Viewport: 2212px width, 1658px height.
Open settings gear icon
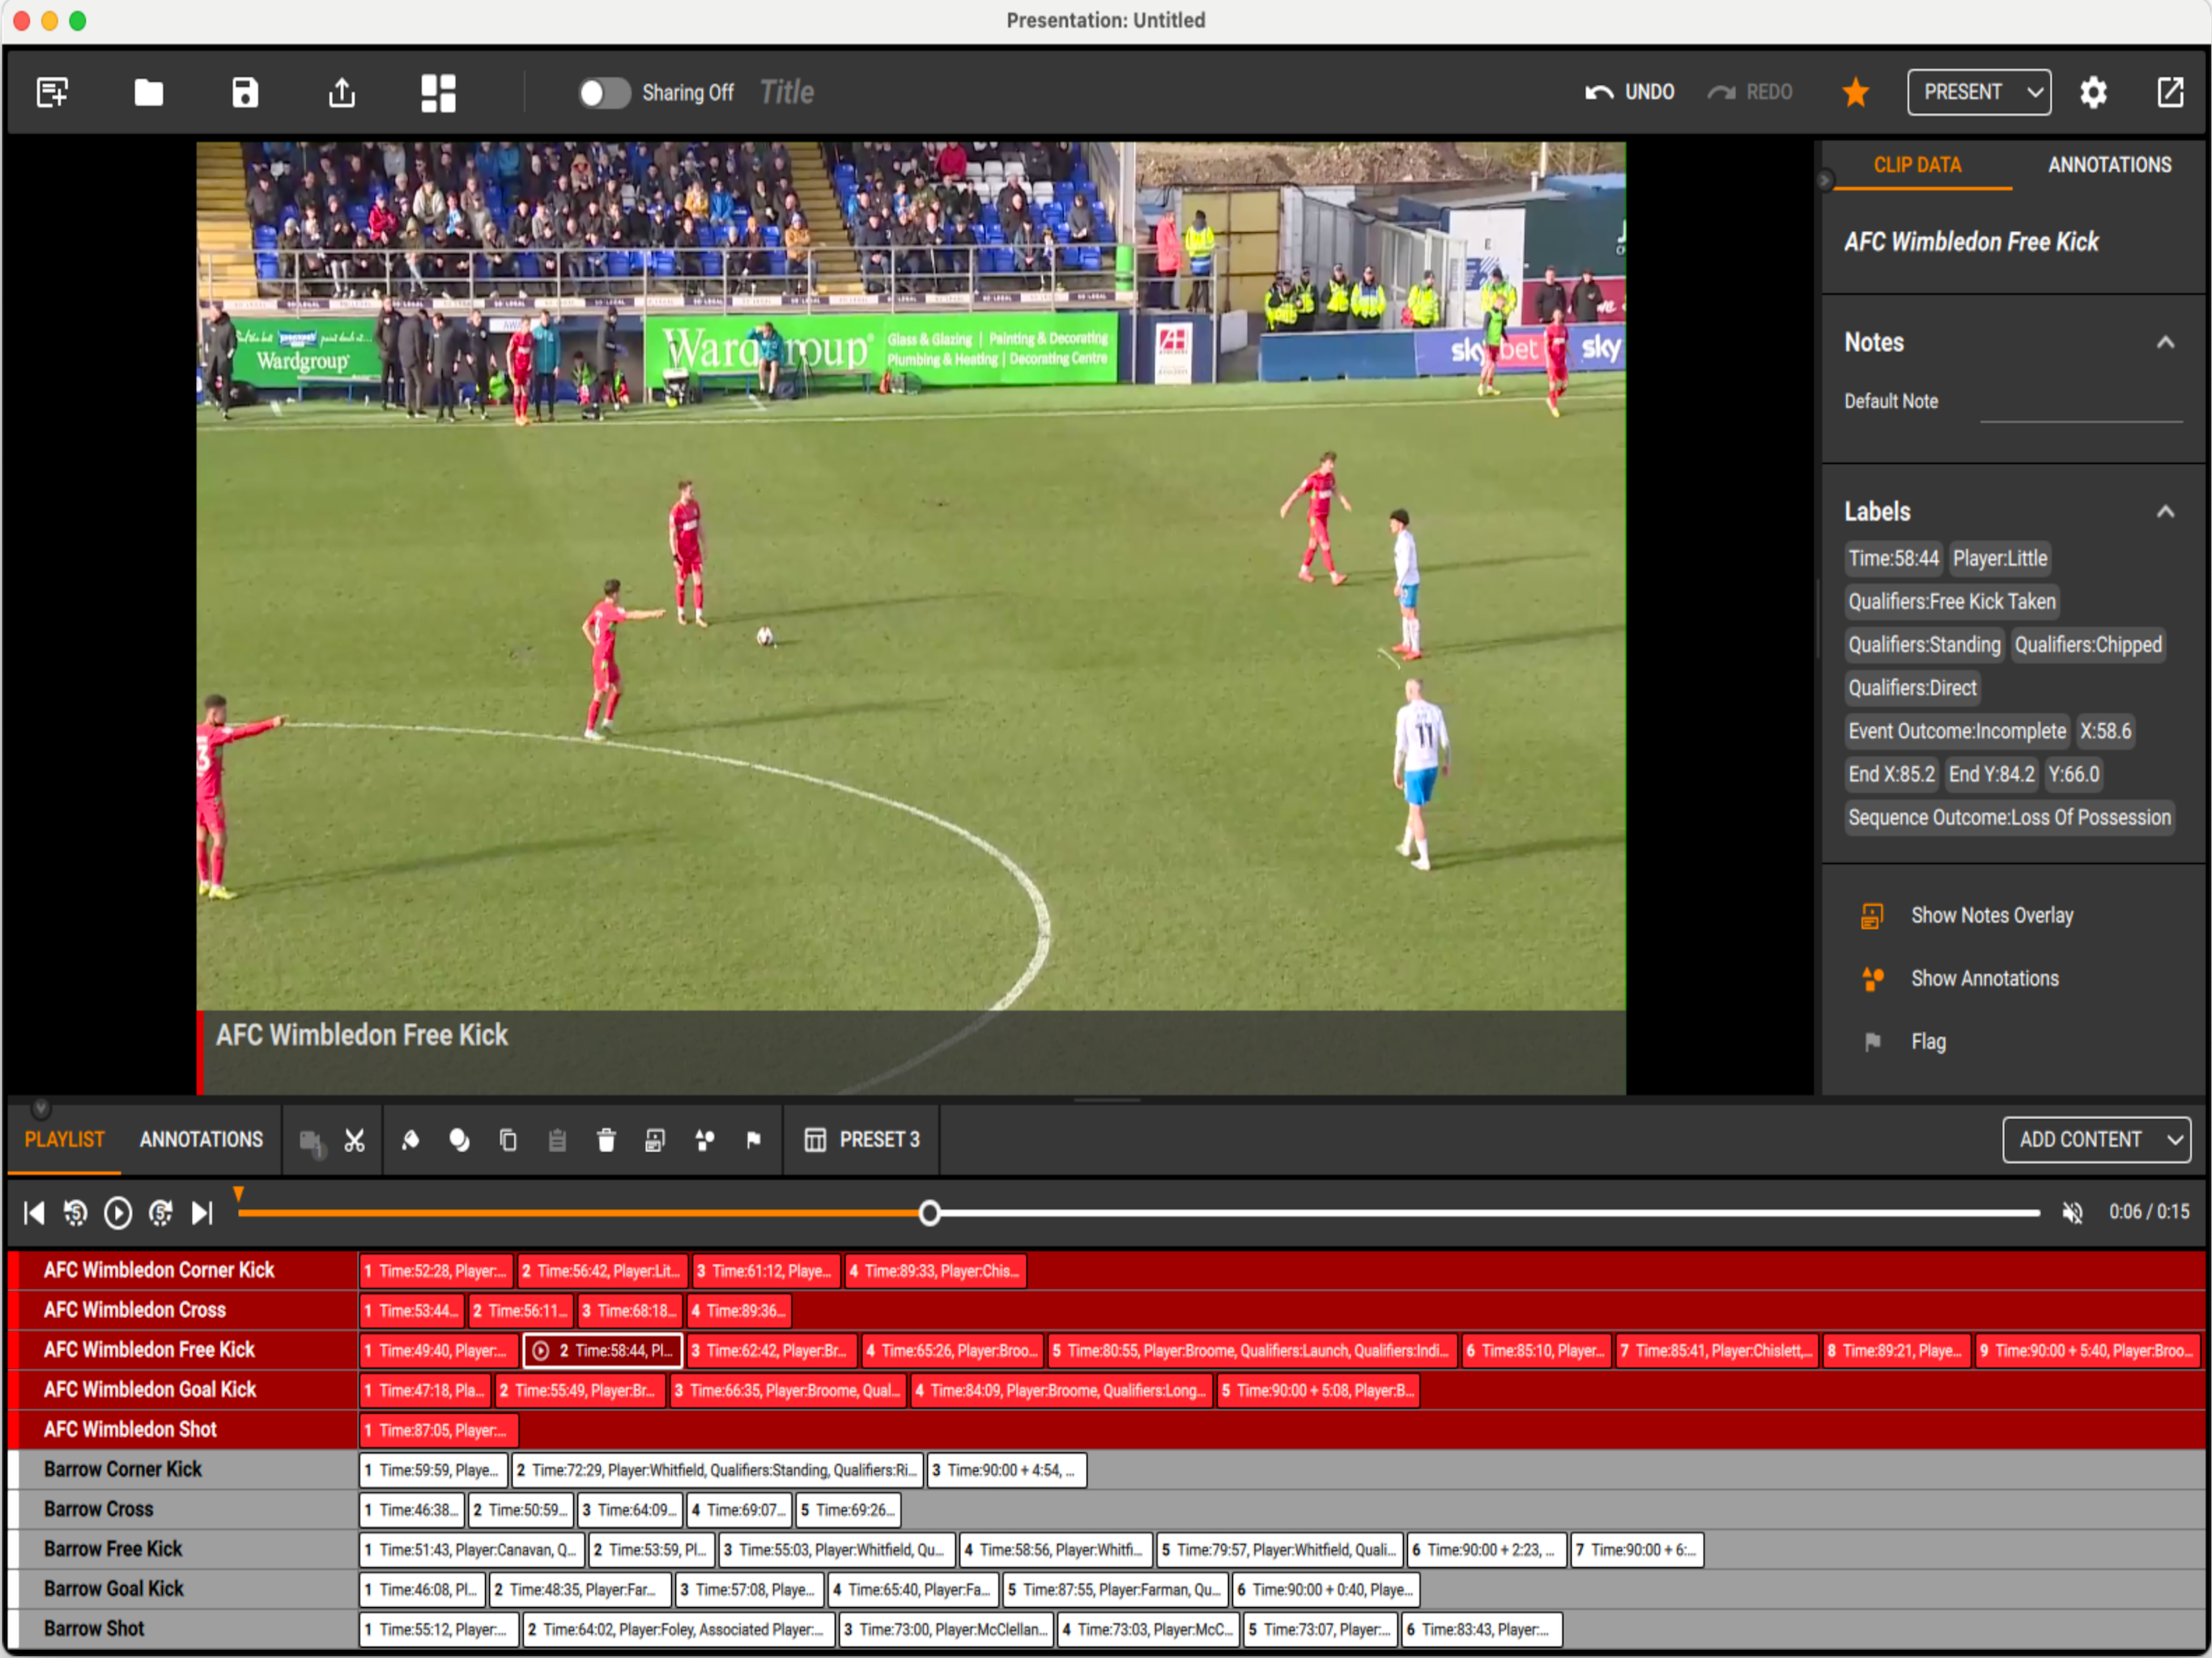(2093, 92)
